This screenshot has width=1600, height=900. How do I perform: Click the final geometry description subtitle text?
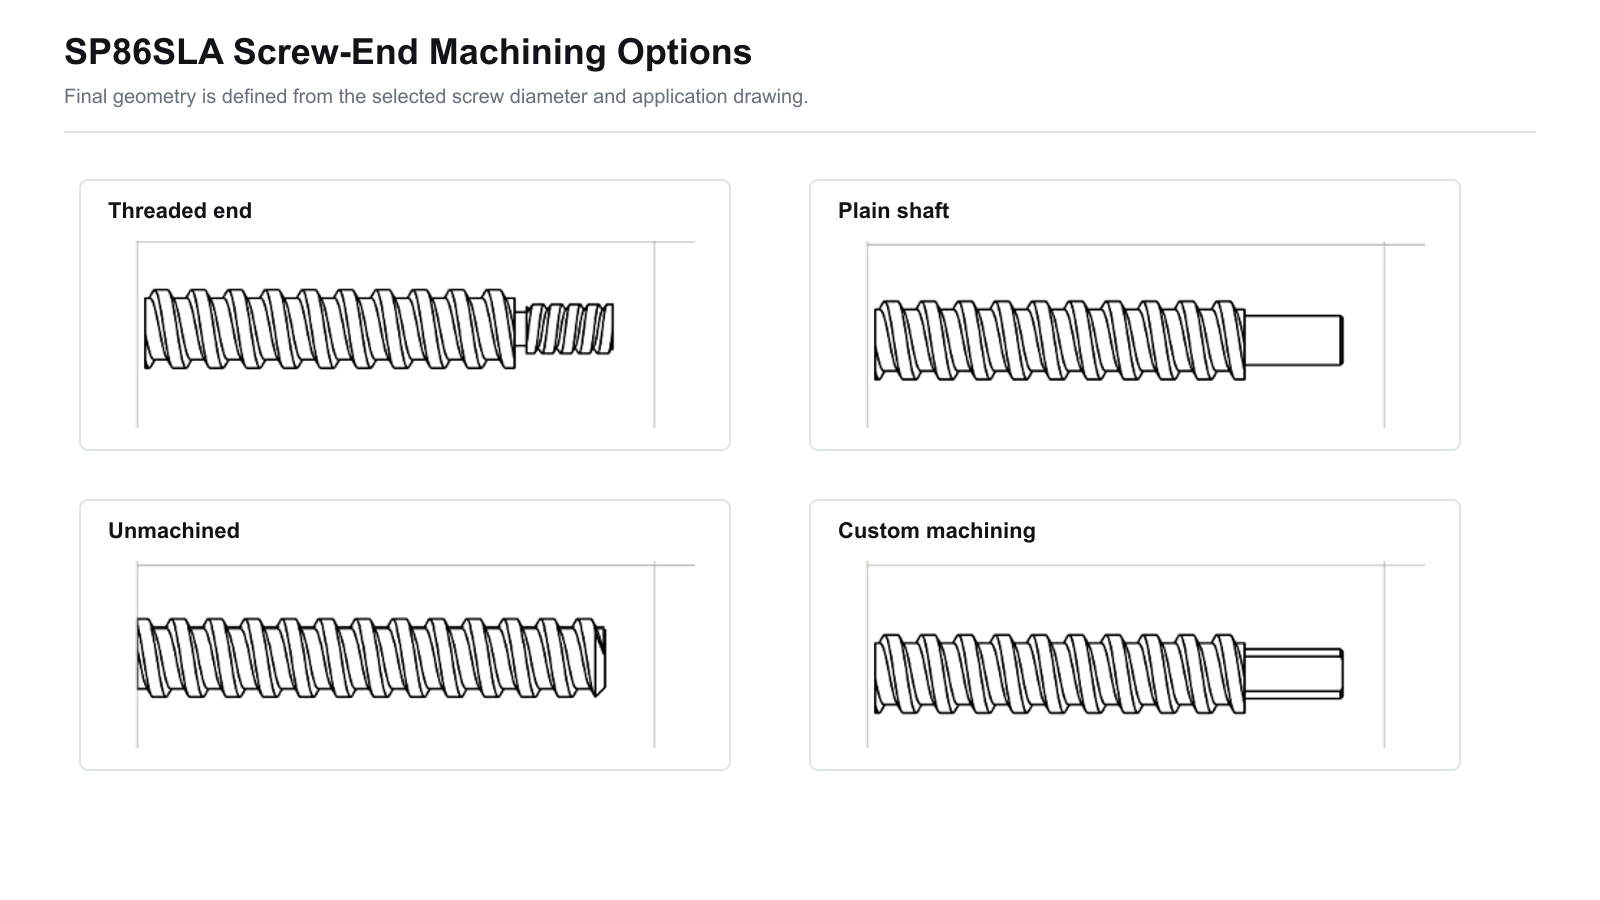tap(436, 97)
